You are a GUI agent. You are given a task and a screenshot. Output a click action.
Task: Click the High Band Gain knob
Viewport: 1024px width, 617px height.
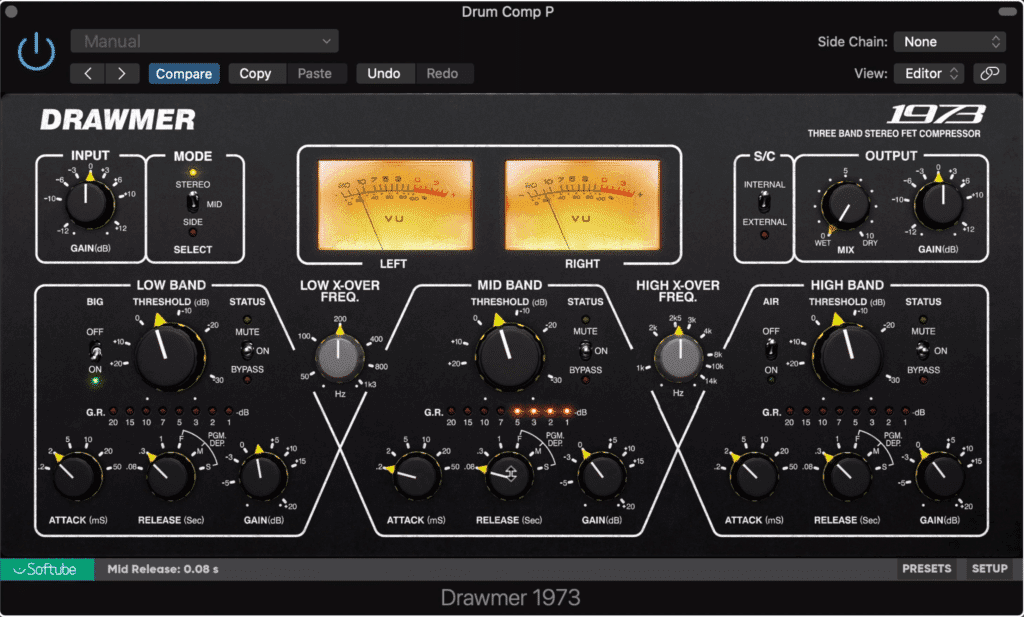click(940, 476)
